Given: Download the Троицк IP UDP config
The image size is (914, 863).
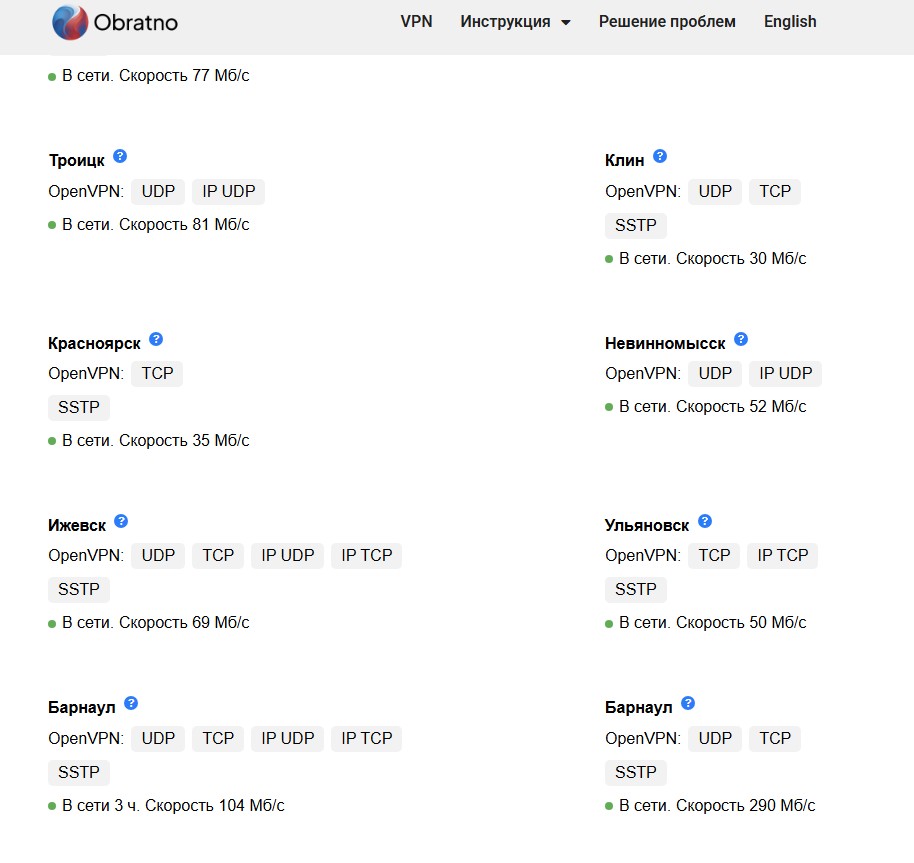Looking at the screenshot, I should (228, 192).
